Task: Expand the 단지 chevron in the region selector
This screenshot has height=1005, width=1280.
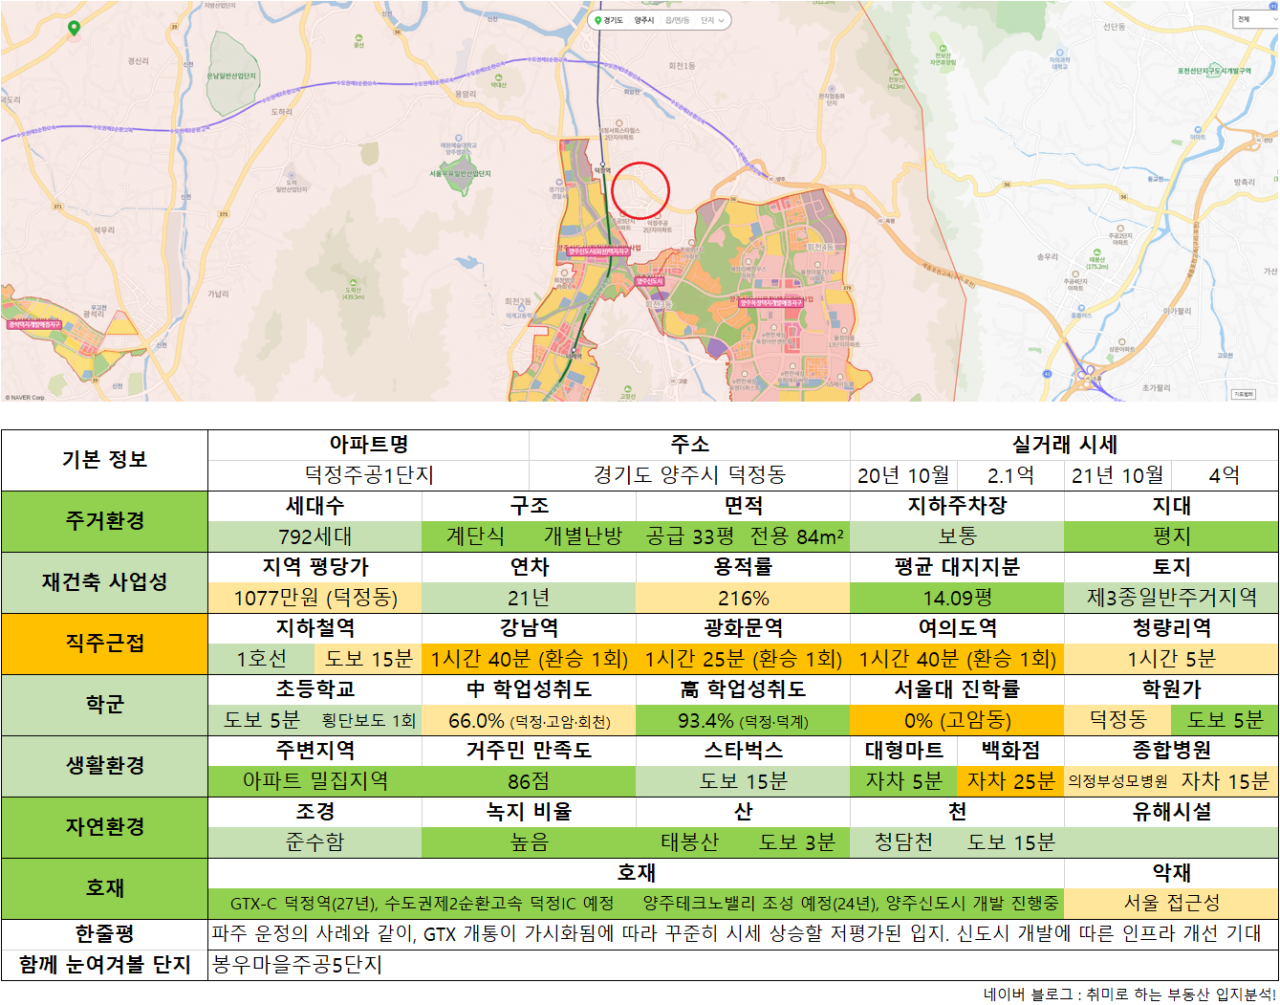Action: pos(722,20)
